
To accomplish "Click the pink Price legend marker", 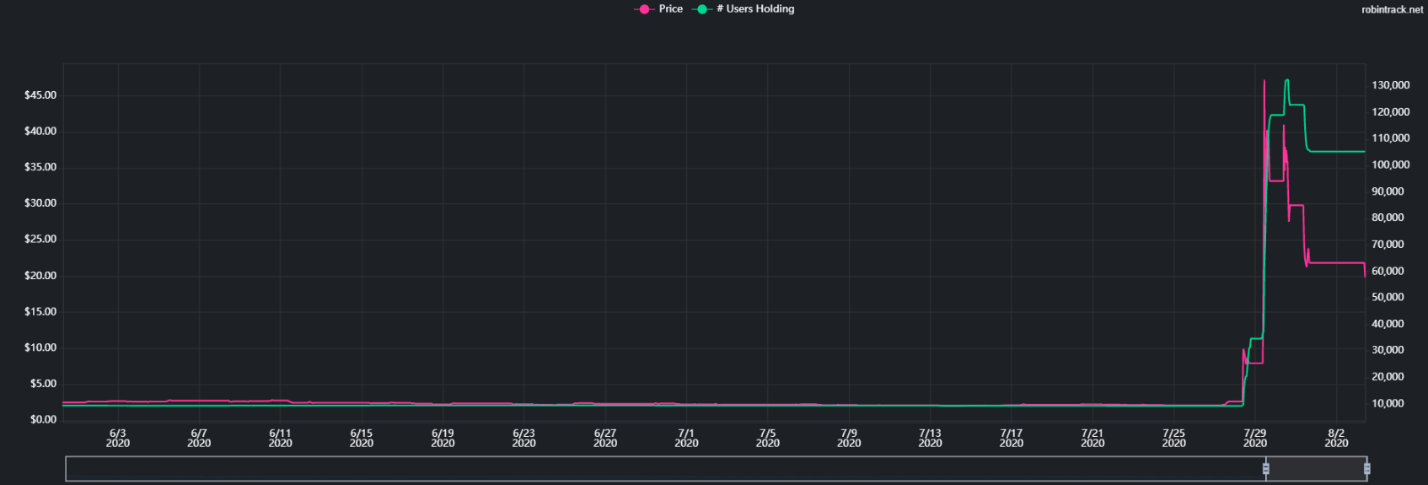I will (x=644, y=9).
